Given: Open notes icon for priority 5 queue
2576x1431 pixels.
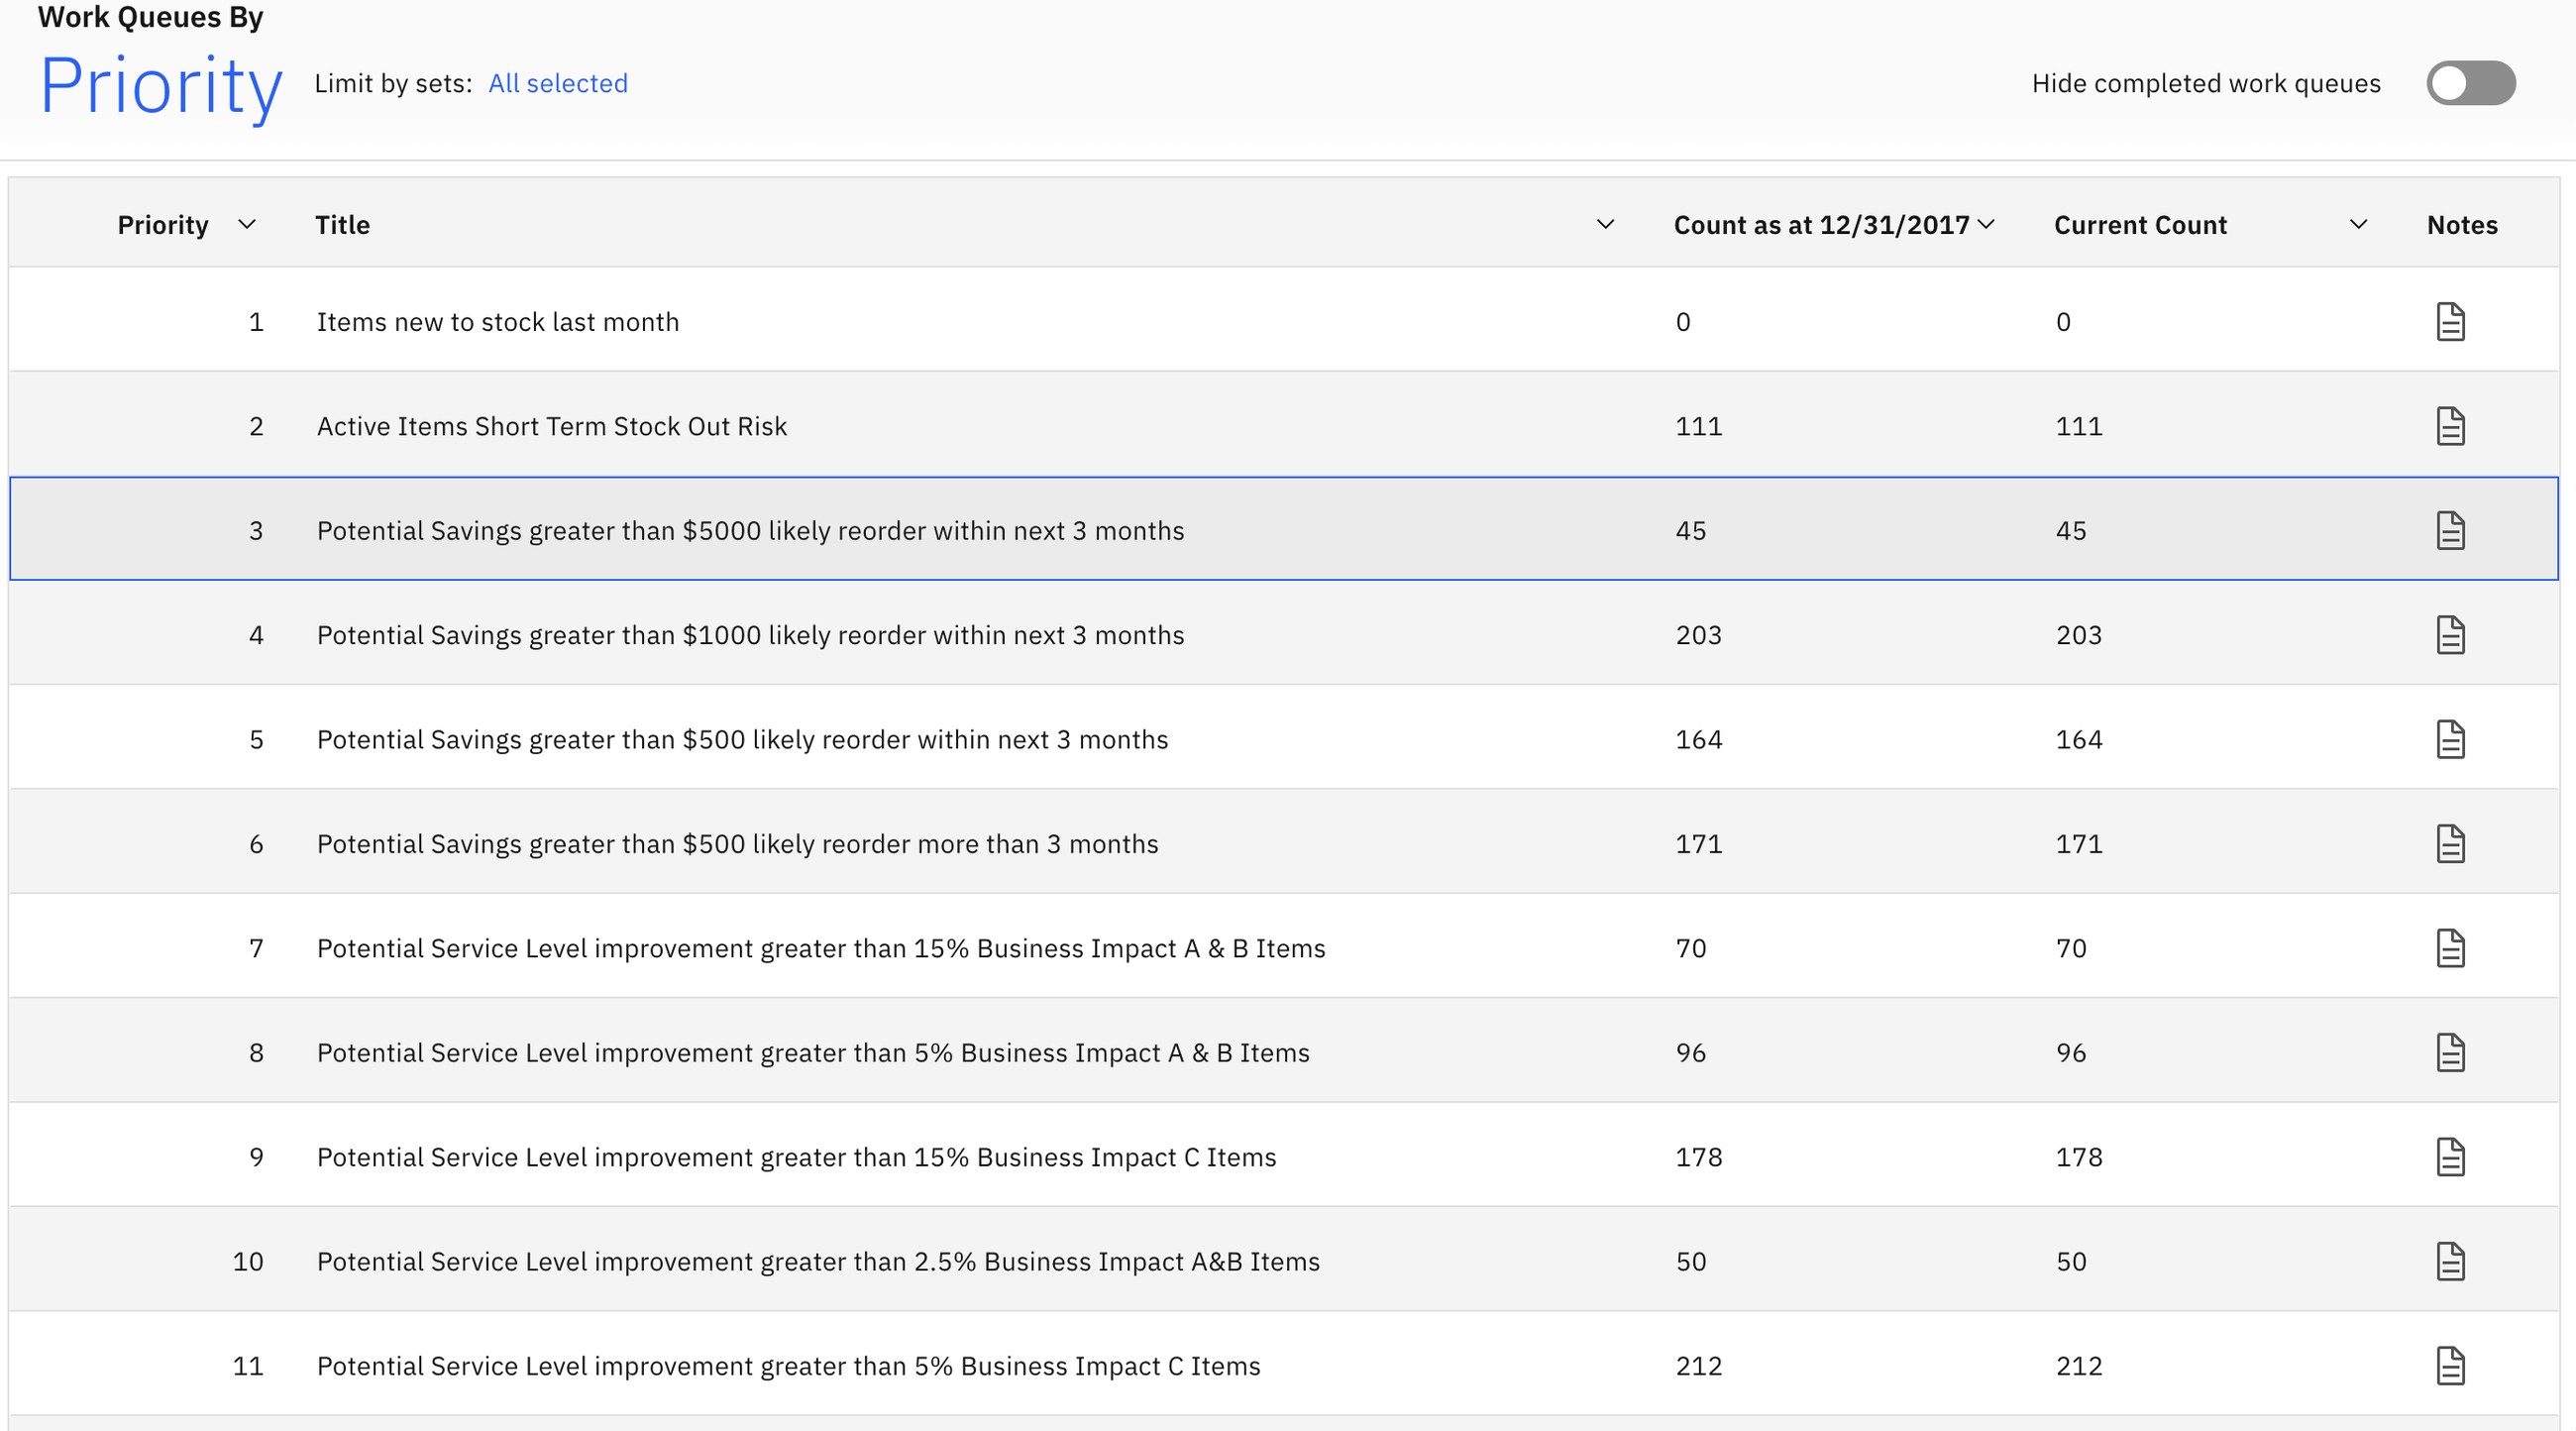Looking at the screenshot, I should pyautogui.click(x=2450, y=739).
